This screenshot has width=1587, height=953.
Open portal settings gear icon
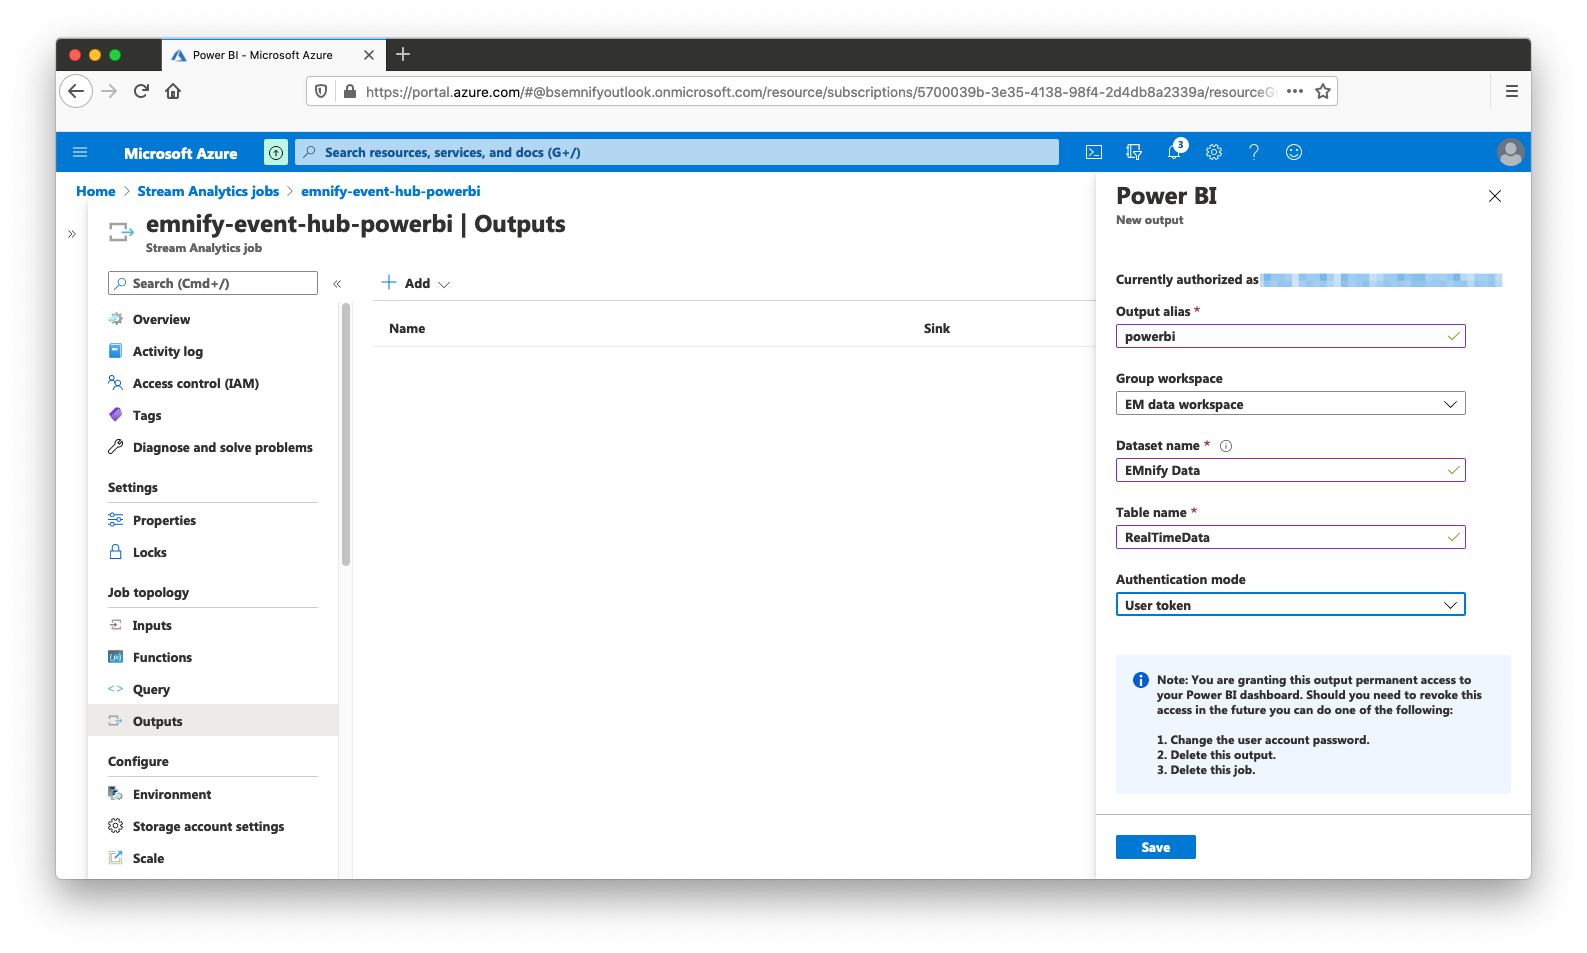pyautogui.click(x=1214, y=152)
